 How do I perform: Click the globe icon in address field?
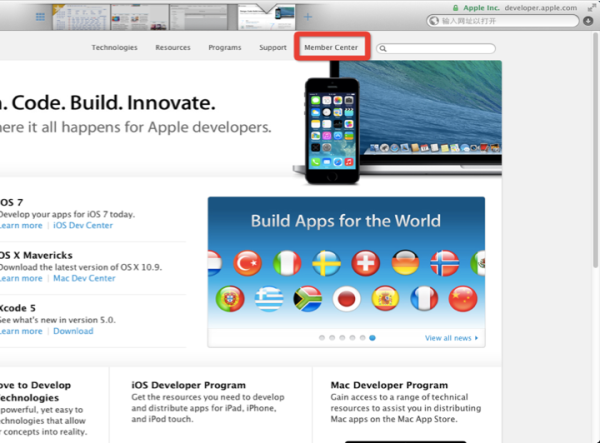pos(434,21)
